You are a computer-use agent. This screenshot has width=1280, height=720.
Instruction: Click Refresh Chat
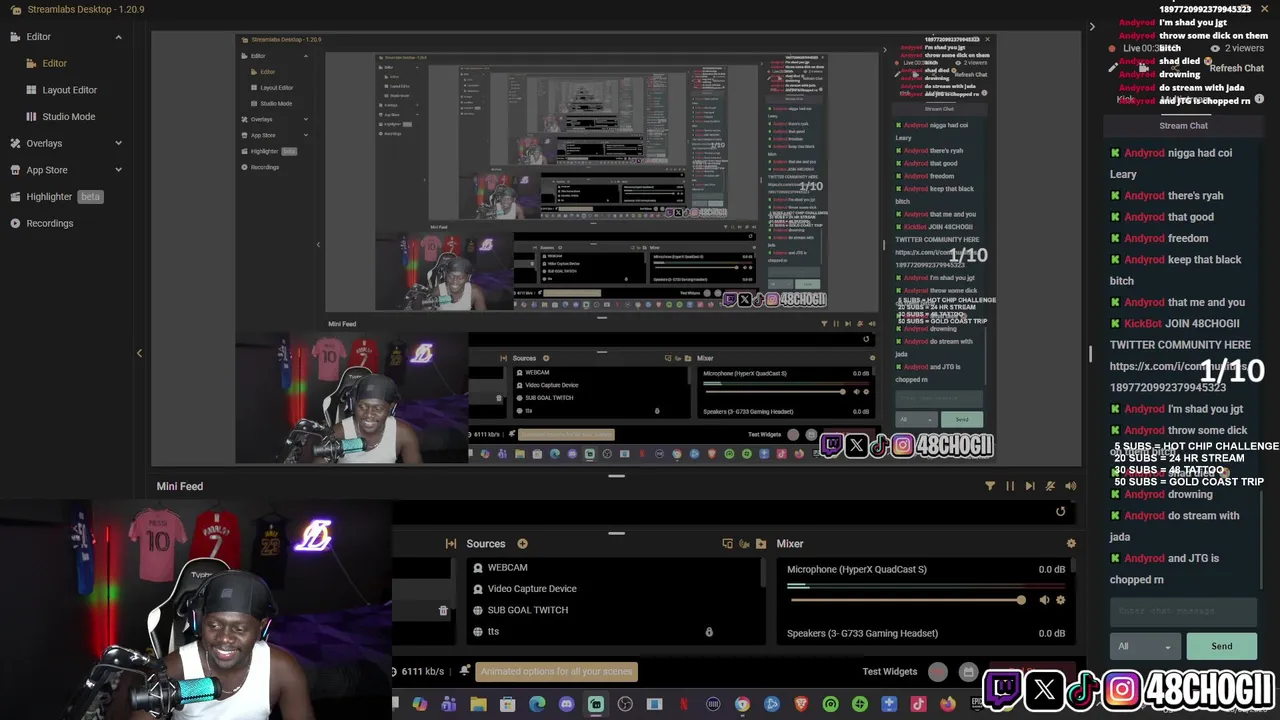1236,68
